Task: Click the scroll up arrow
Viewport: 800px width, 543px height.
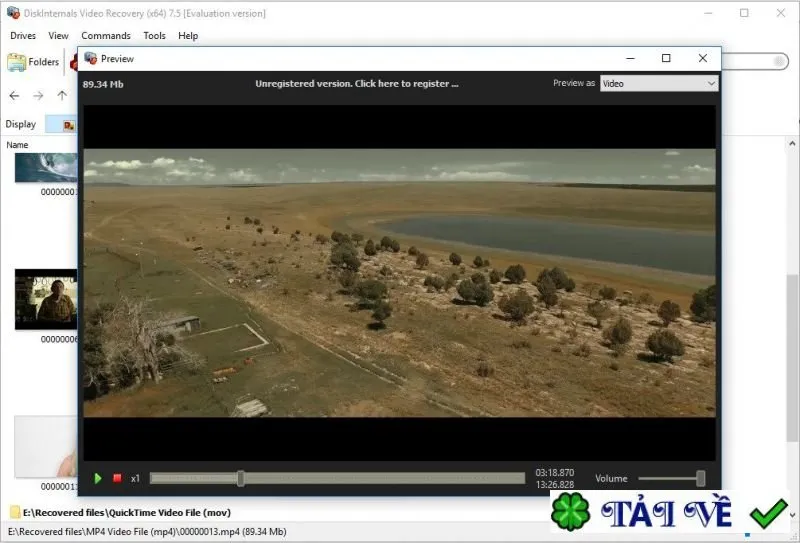Action: tap(792, 144)
